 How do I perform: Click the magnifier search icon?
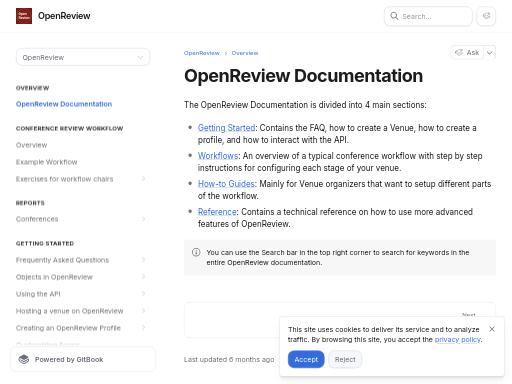click(x=394, y=16)
